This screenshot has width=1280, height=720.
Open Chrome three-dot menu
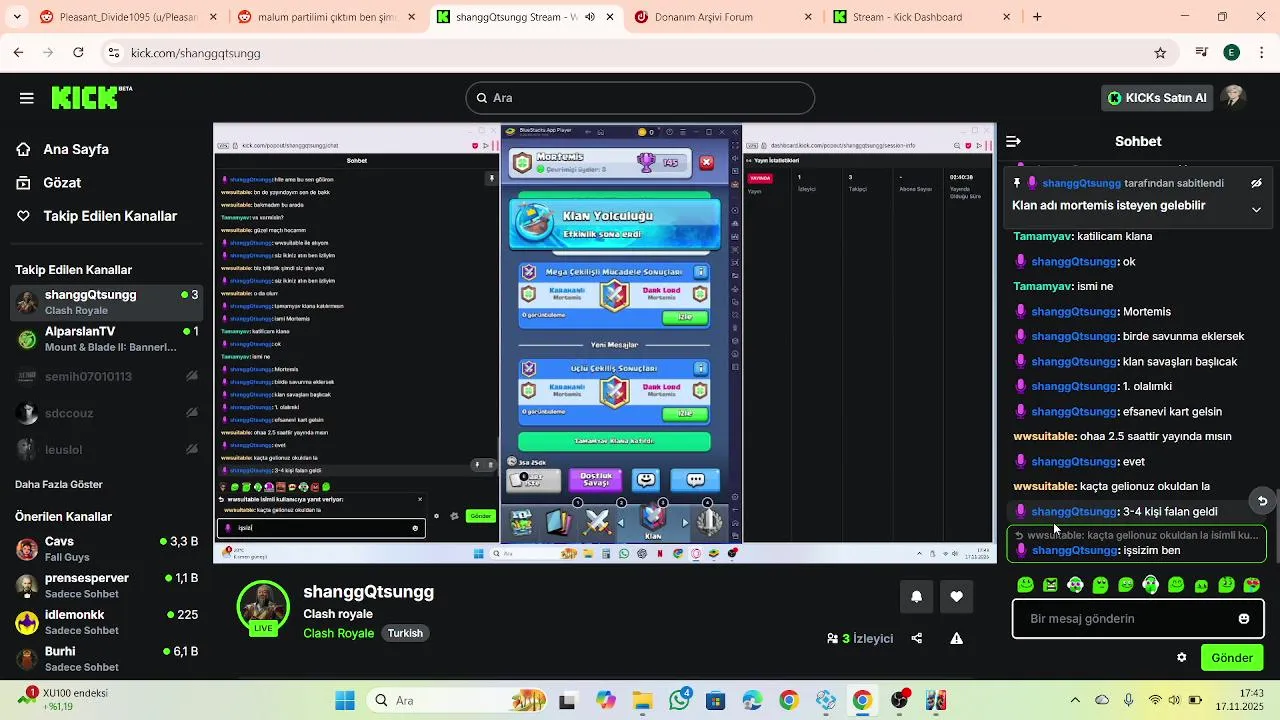point(1261,53)
